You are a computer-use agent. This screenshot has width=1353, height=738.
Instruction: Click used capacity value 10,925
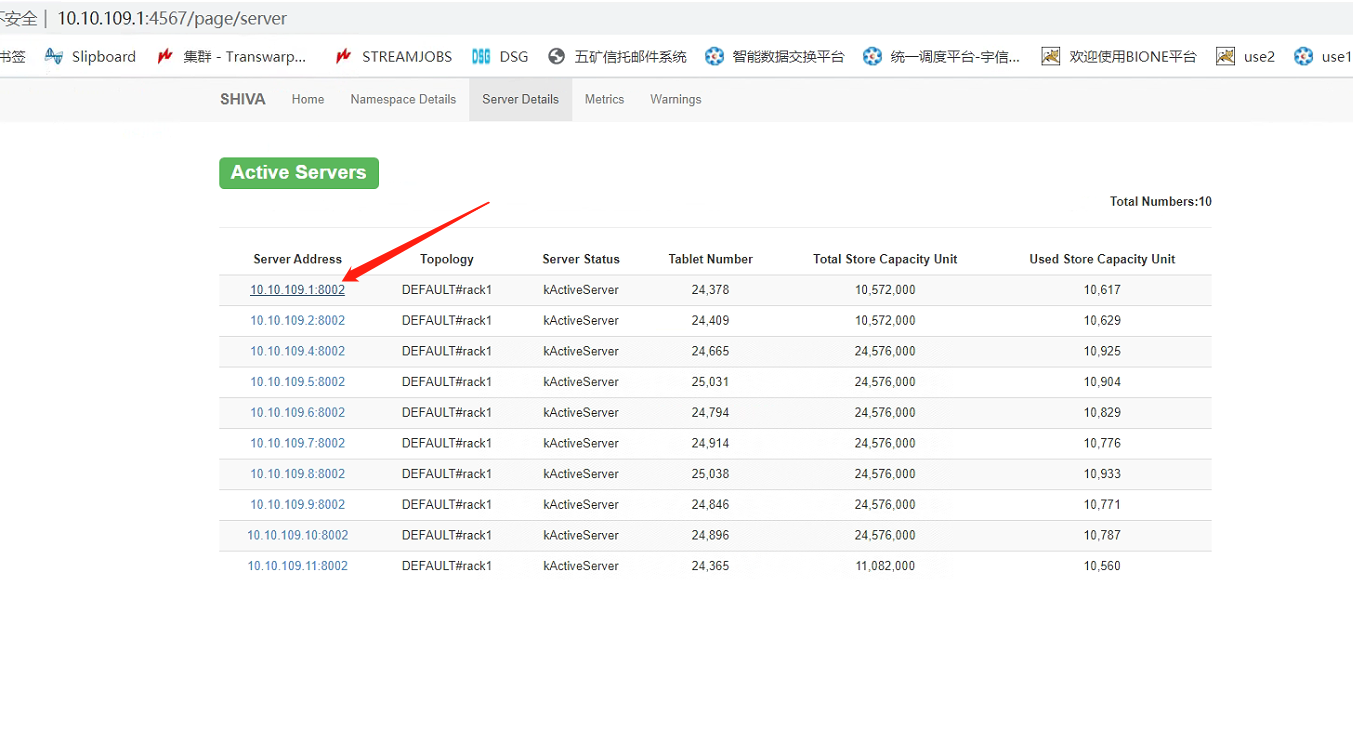1102,351
